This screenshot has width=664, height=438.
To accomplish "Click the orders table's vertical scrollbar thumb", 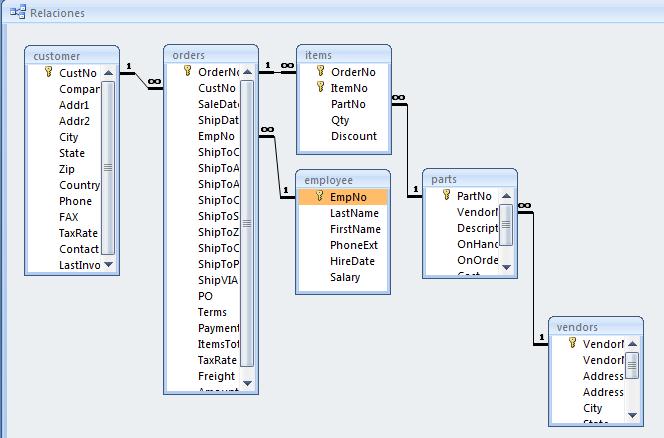I will (247, 224).
